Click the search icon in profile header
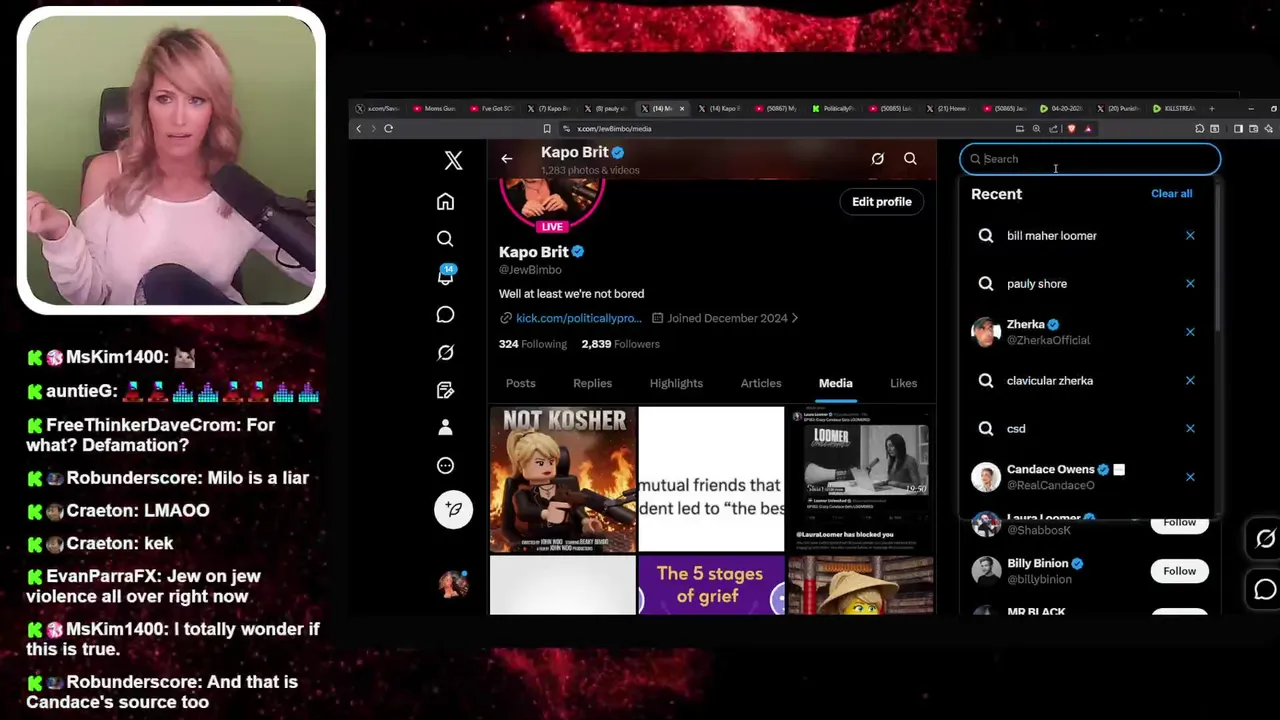 pyautogui.click(x=910, y=159)
